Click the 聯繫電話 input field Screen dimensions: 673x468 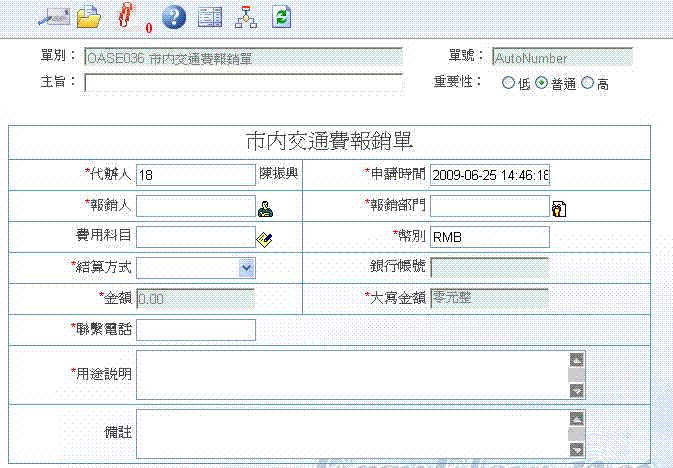tap(196, 330)
